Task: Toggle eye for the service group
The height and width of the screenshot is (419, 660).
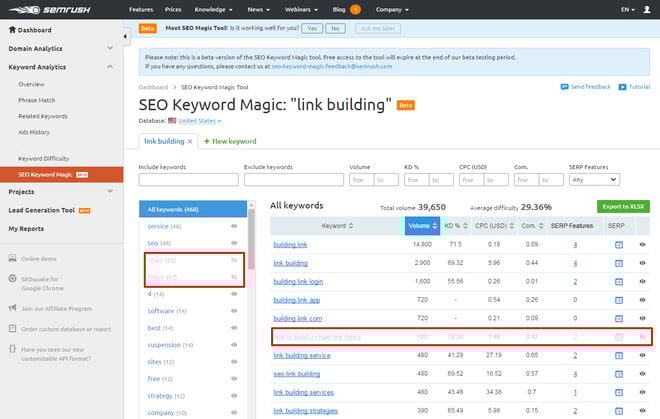Action: pos(234,226)
